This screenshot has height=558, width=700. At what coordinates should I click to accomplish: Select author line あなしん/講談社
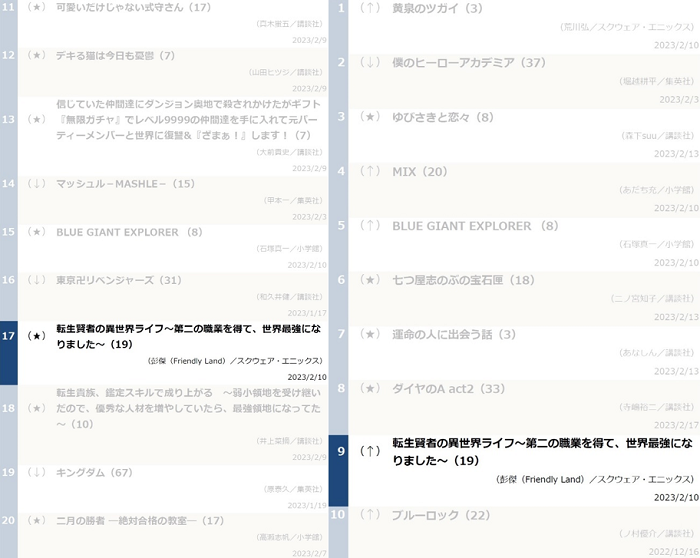656,354
